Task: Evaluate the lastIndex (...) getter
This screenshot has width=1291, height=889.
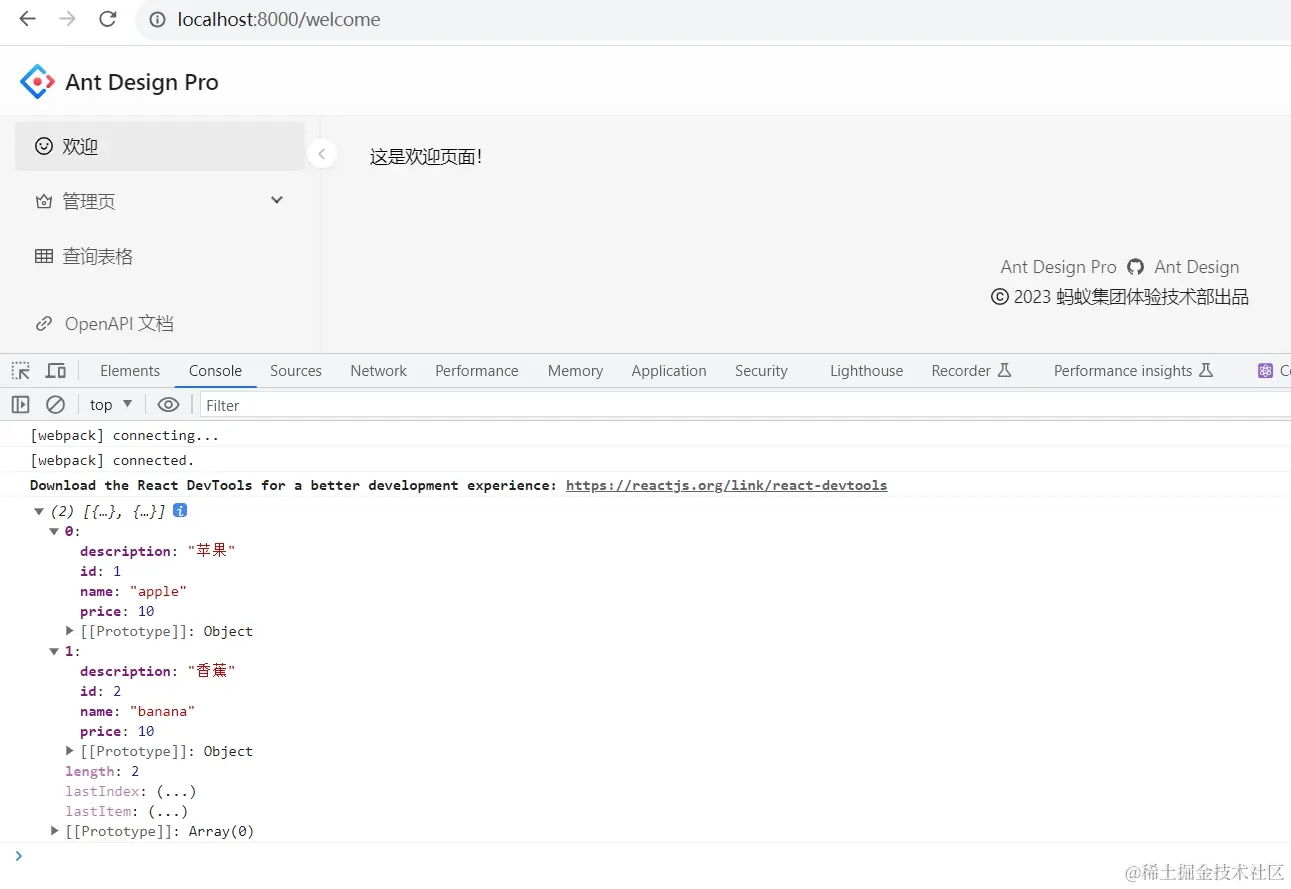Action: click(176, 791)
